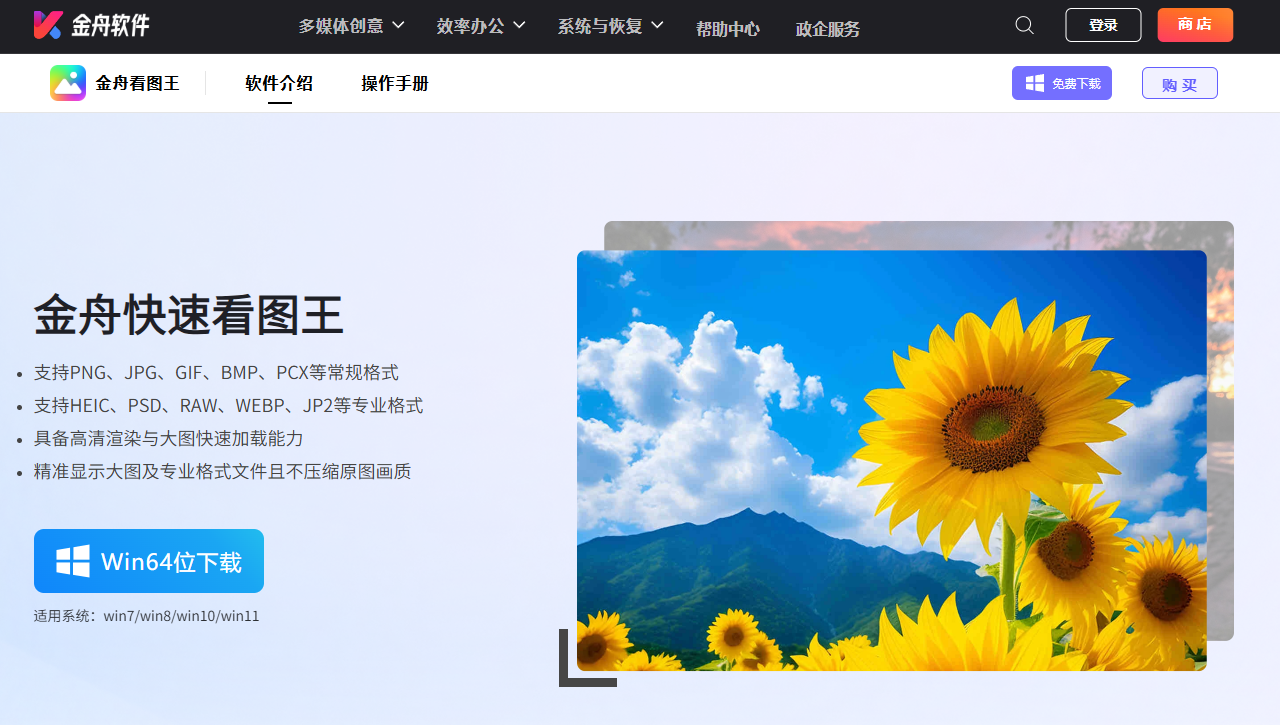Screen dimensions: 1280x725
Task: Select the sunflower preview image
Action: click(891, 460)
